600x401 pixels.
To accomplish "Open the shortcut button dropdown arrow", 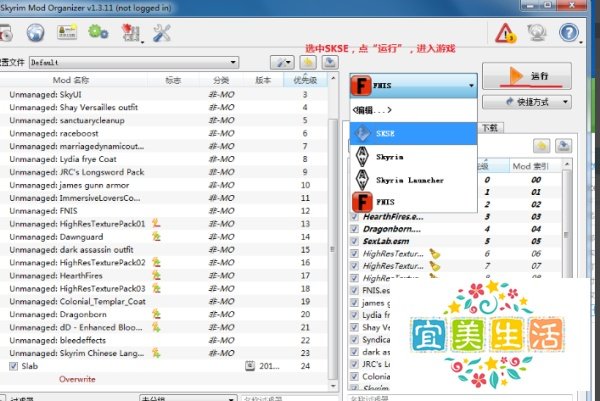I will coord(565,102).
